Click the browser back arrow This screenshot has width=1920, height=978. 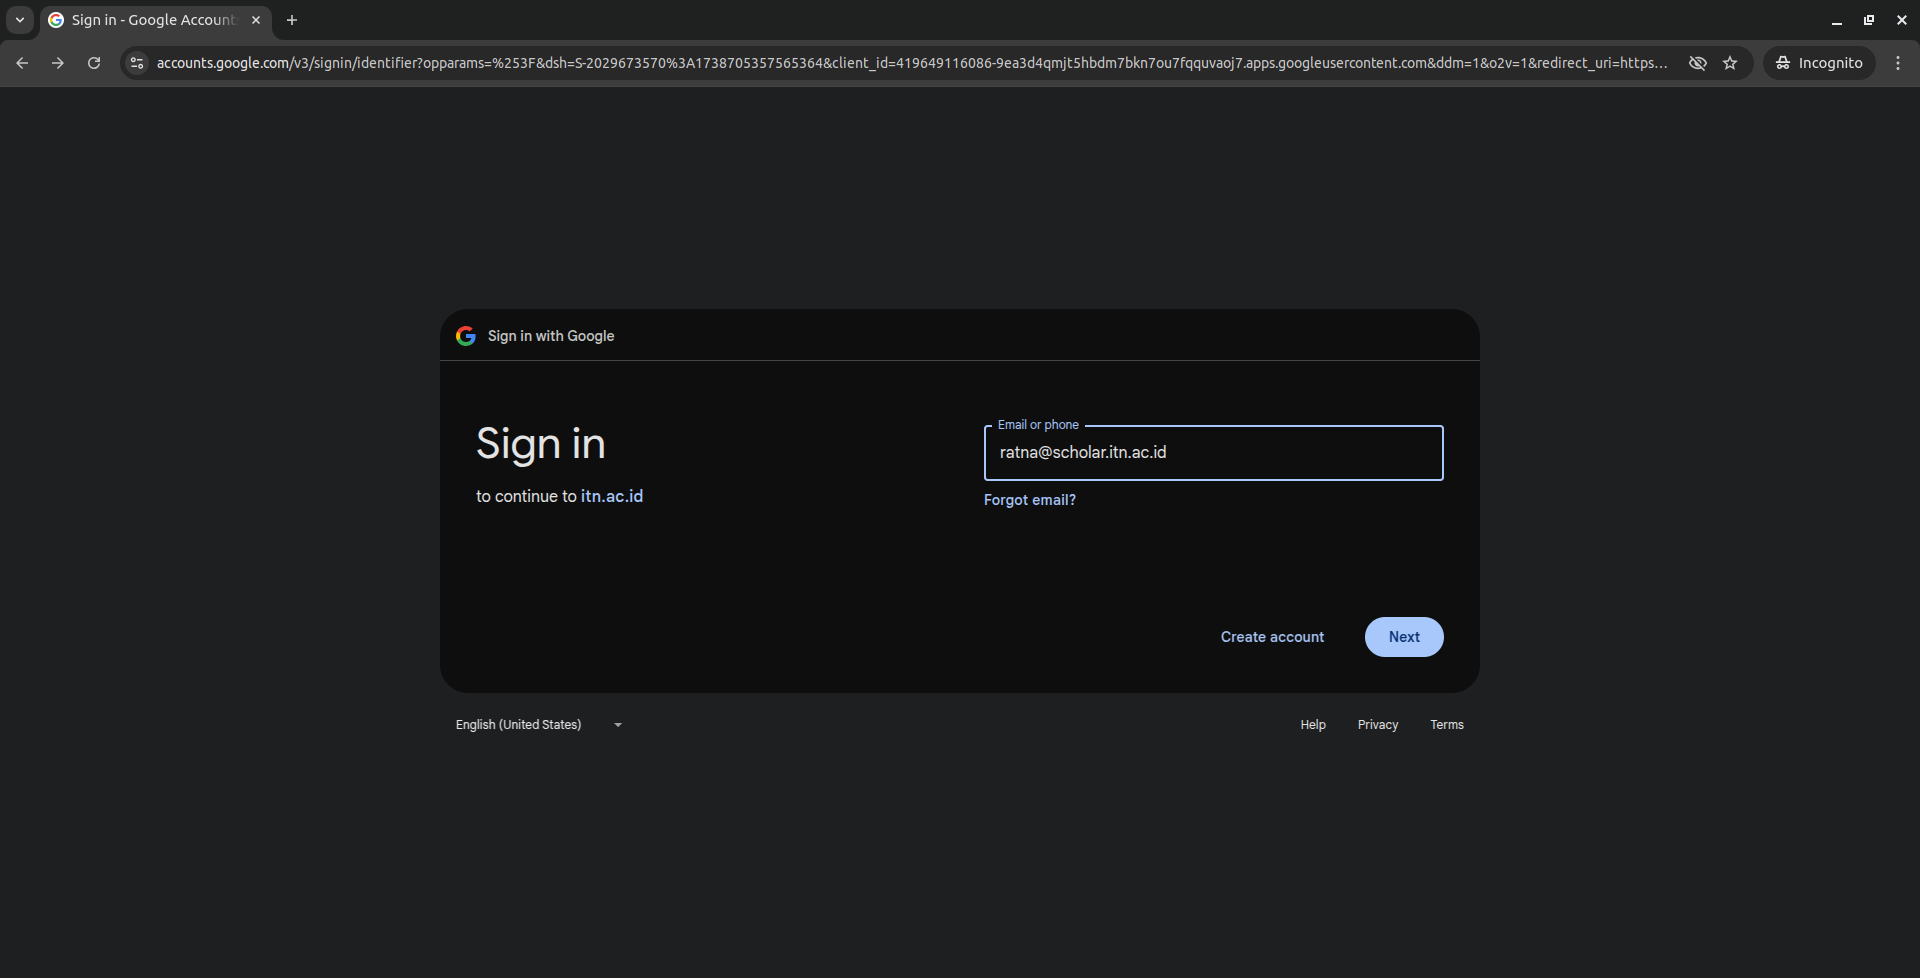22,63
